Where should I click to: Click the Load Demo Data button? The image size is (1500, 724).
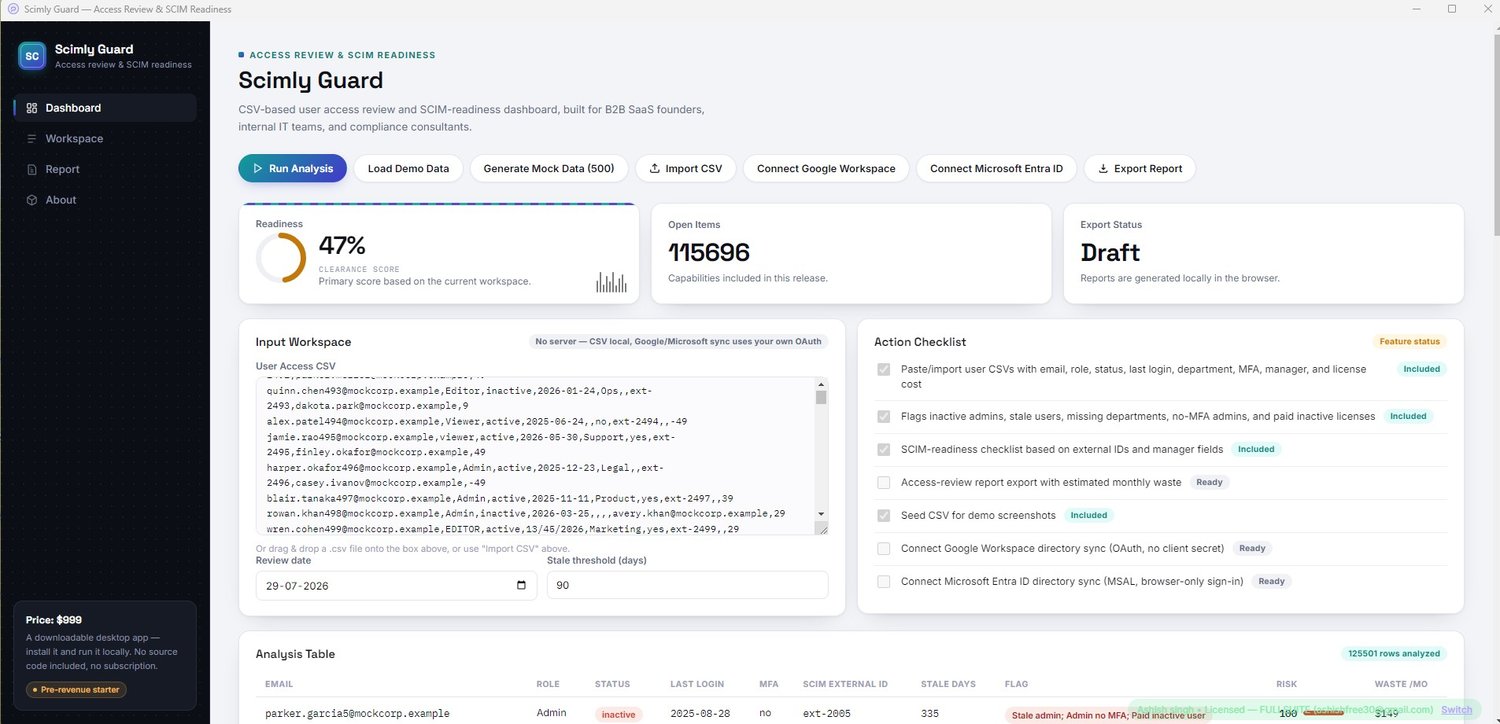[408, 169]
